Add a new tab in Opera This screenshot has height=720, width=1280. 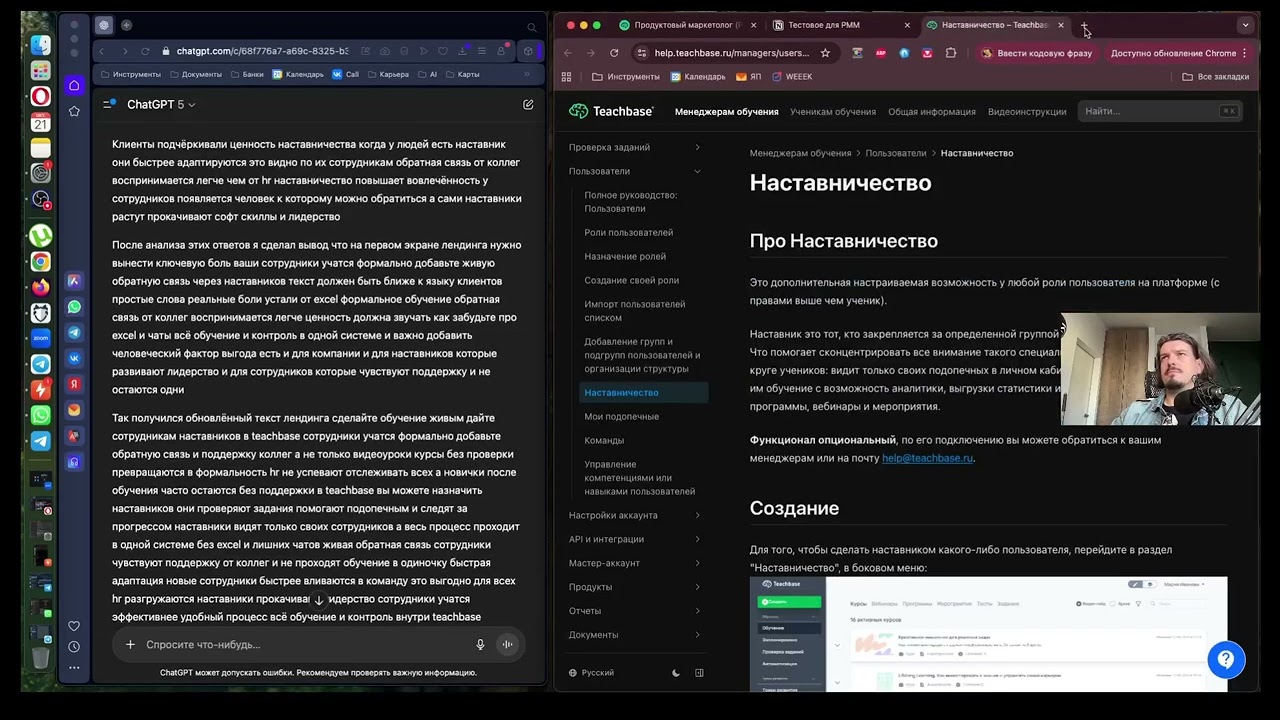pyautogui.click(x=126, y=25)
